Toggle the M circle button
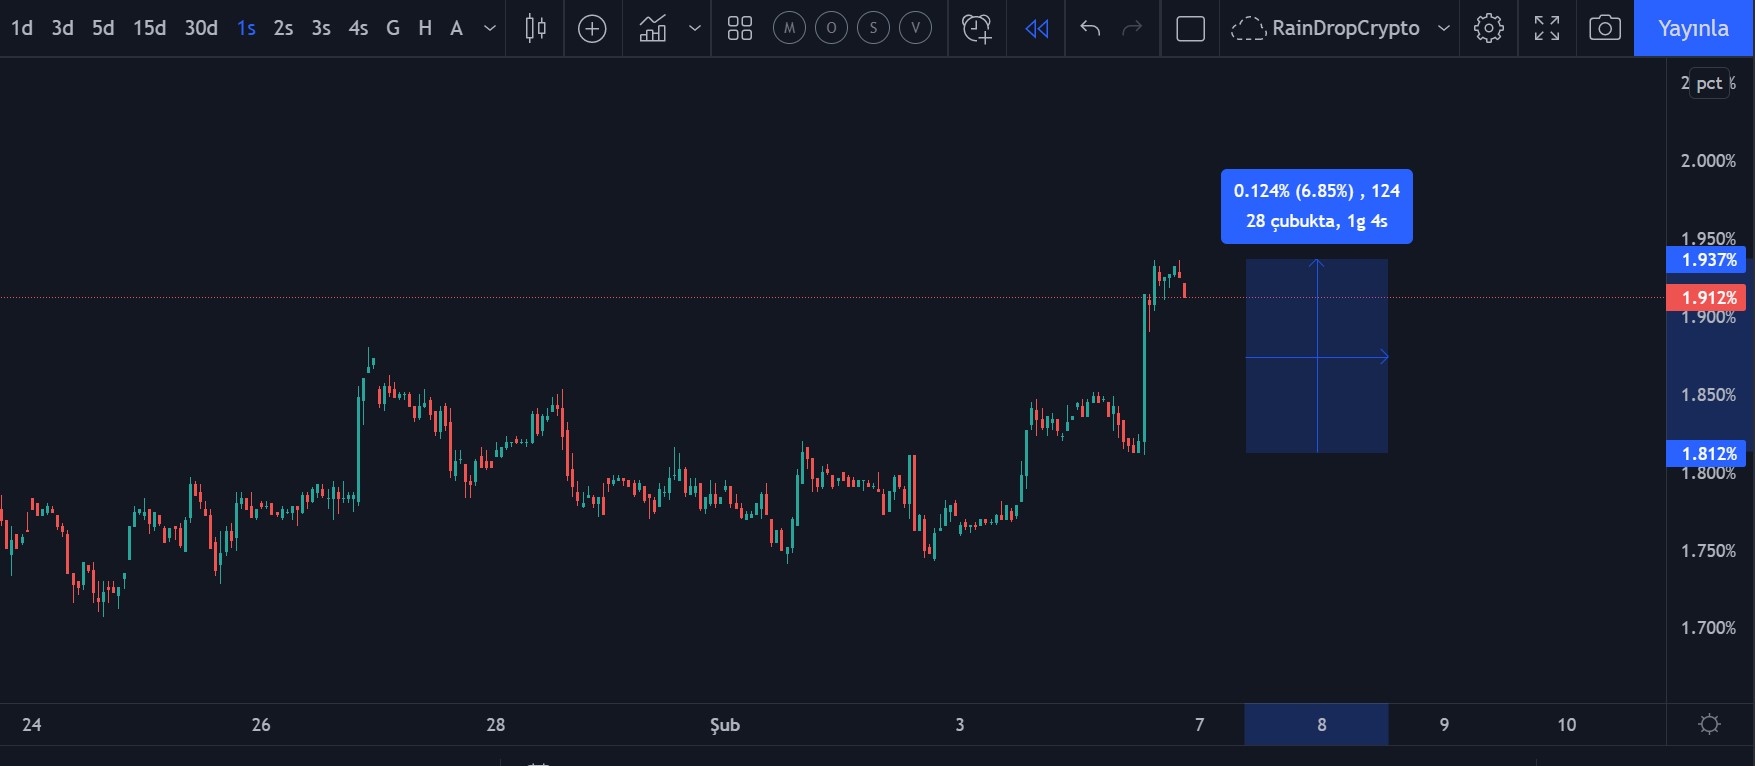This screenshot has width=1755, height=766. tap(789, 28)
